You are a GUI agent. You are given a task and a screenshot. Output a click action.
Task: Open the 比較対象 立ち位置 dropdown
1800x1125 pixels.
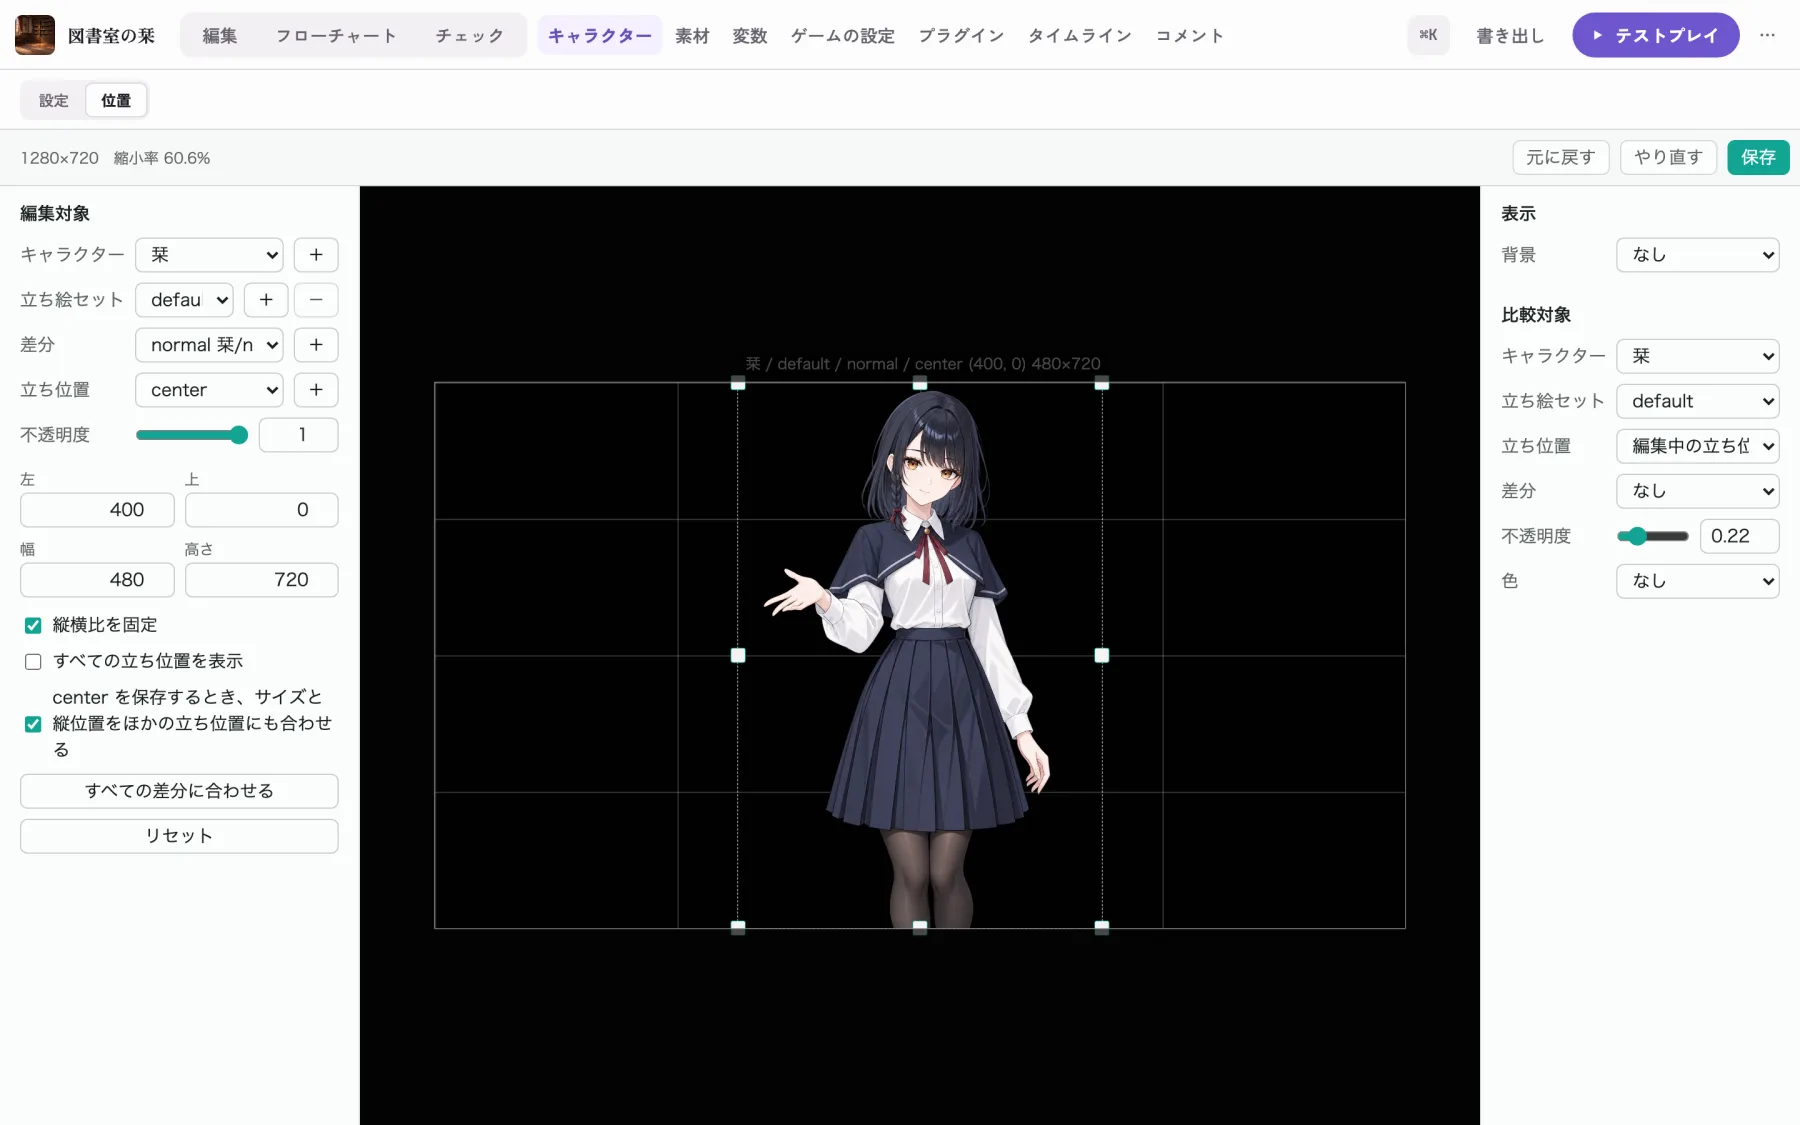1697,446
